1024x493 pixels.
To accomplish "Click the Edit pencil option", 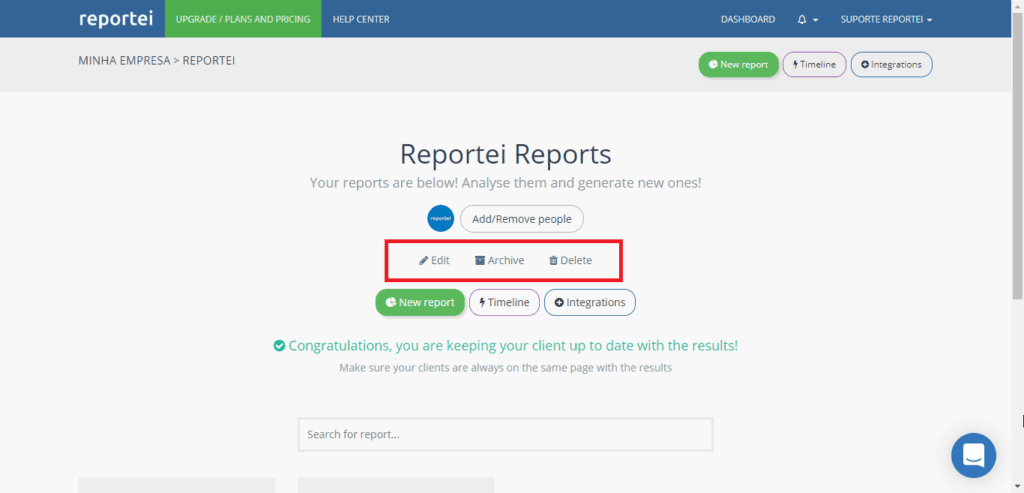I will pos(434,261).
